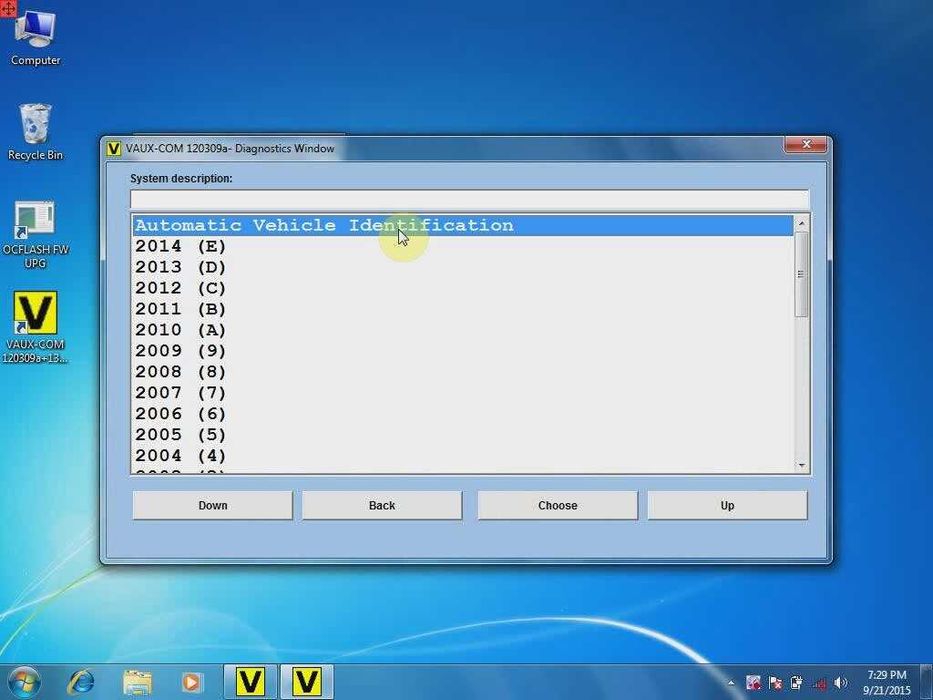Open the Computer desktop icon
The image size is (933, 700).
35,33
